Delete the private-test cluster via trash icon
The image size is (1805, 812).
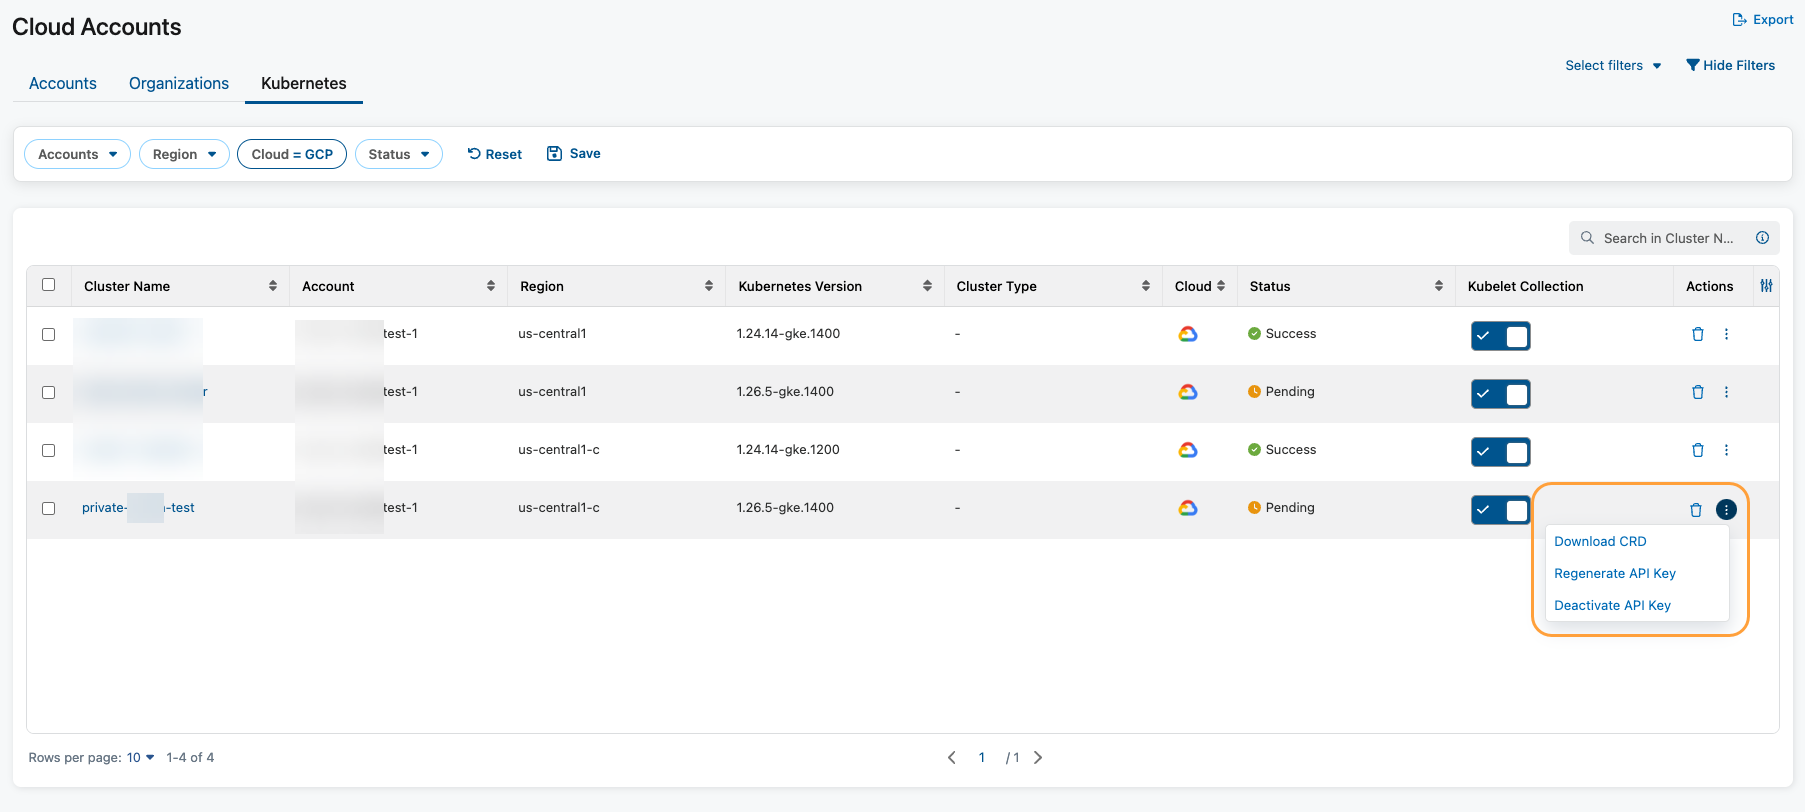(x=1696, y=510)
